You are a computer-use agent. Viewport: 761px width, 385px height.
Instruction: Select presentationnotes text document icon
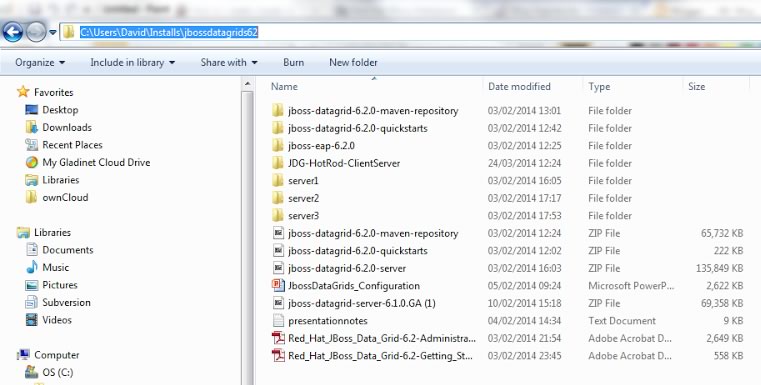278,320
